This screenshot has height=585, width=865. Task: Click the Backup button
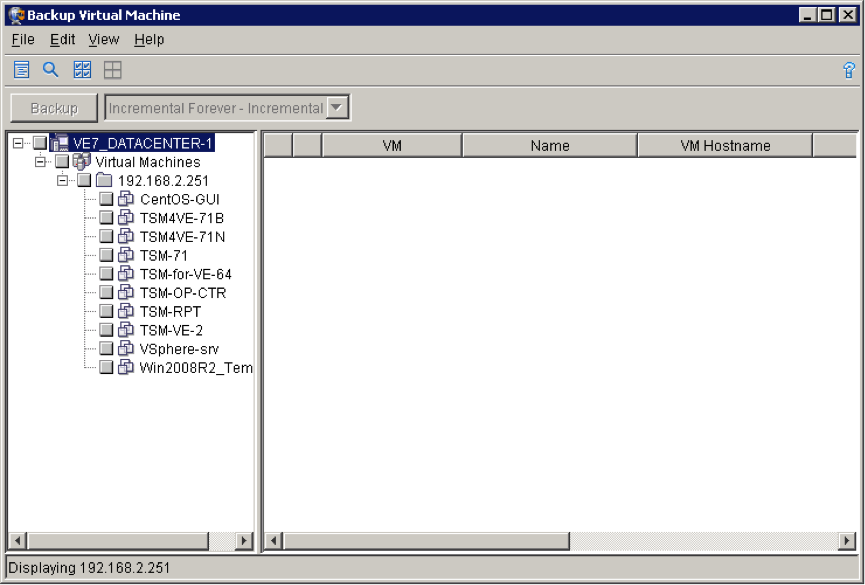click(53, 107)
